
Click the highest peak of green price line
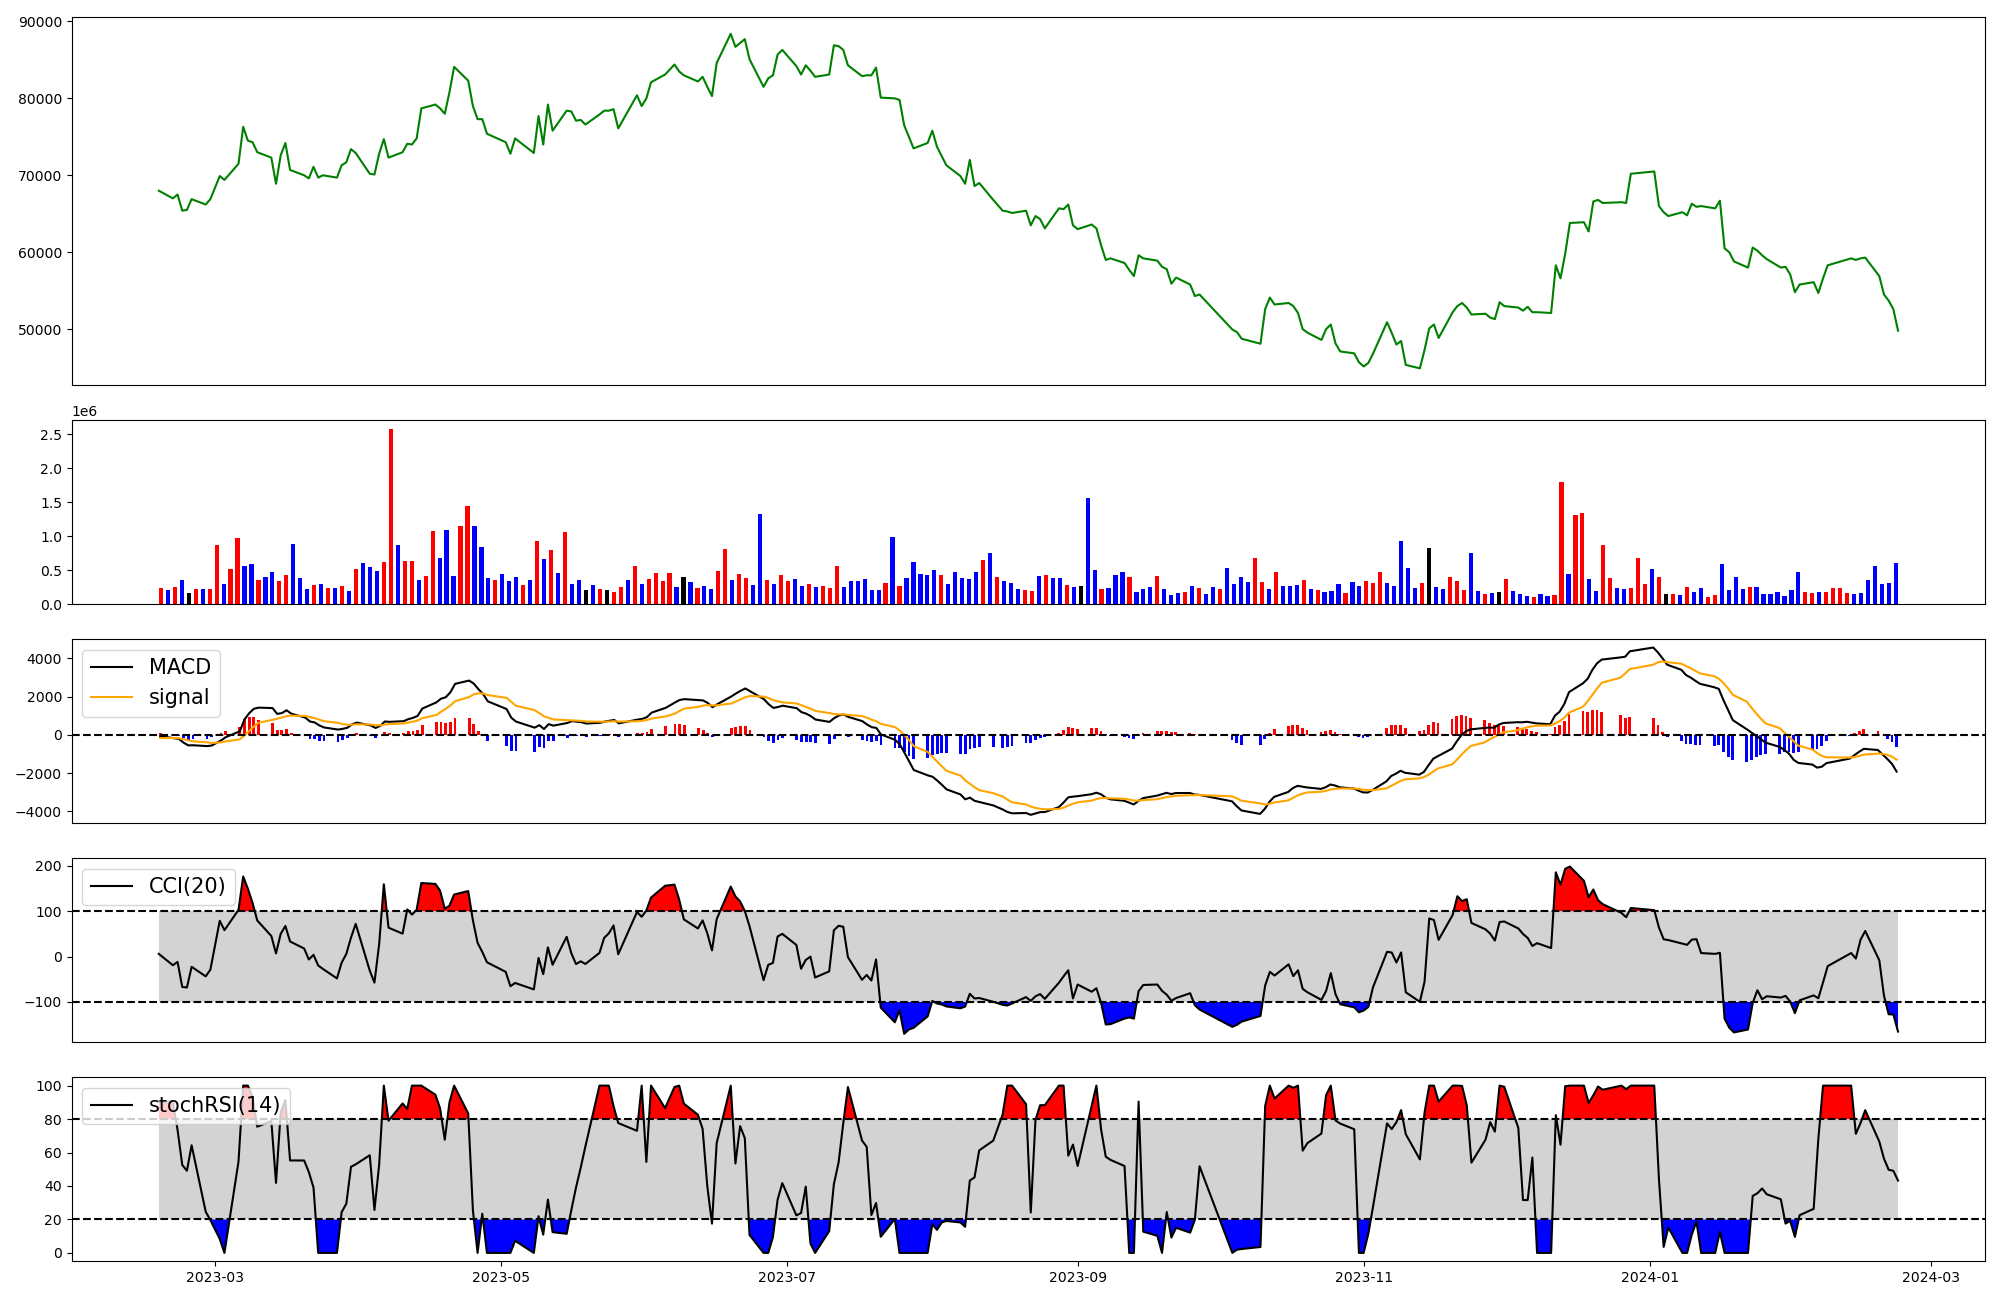coord(730,34)
